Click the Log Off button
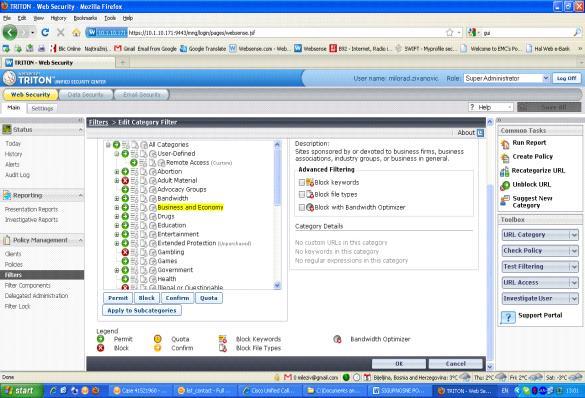This screenshot has width=585, height=398. pyautogui.click(x=566, y=78)
